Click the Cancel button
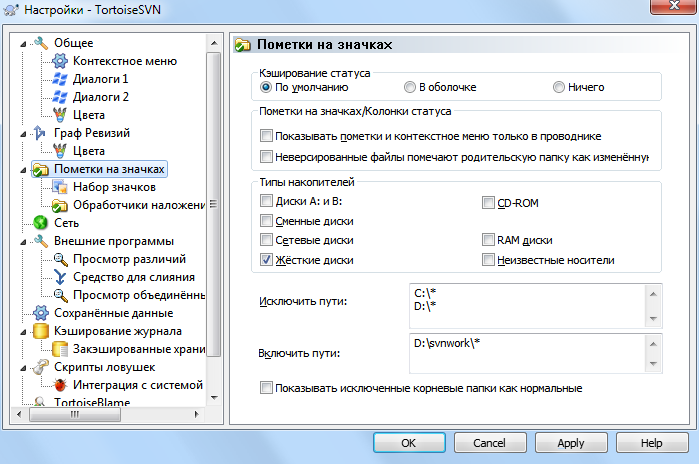The width and height of the screenshot is (699, 464). (490, 443)
